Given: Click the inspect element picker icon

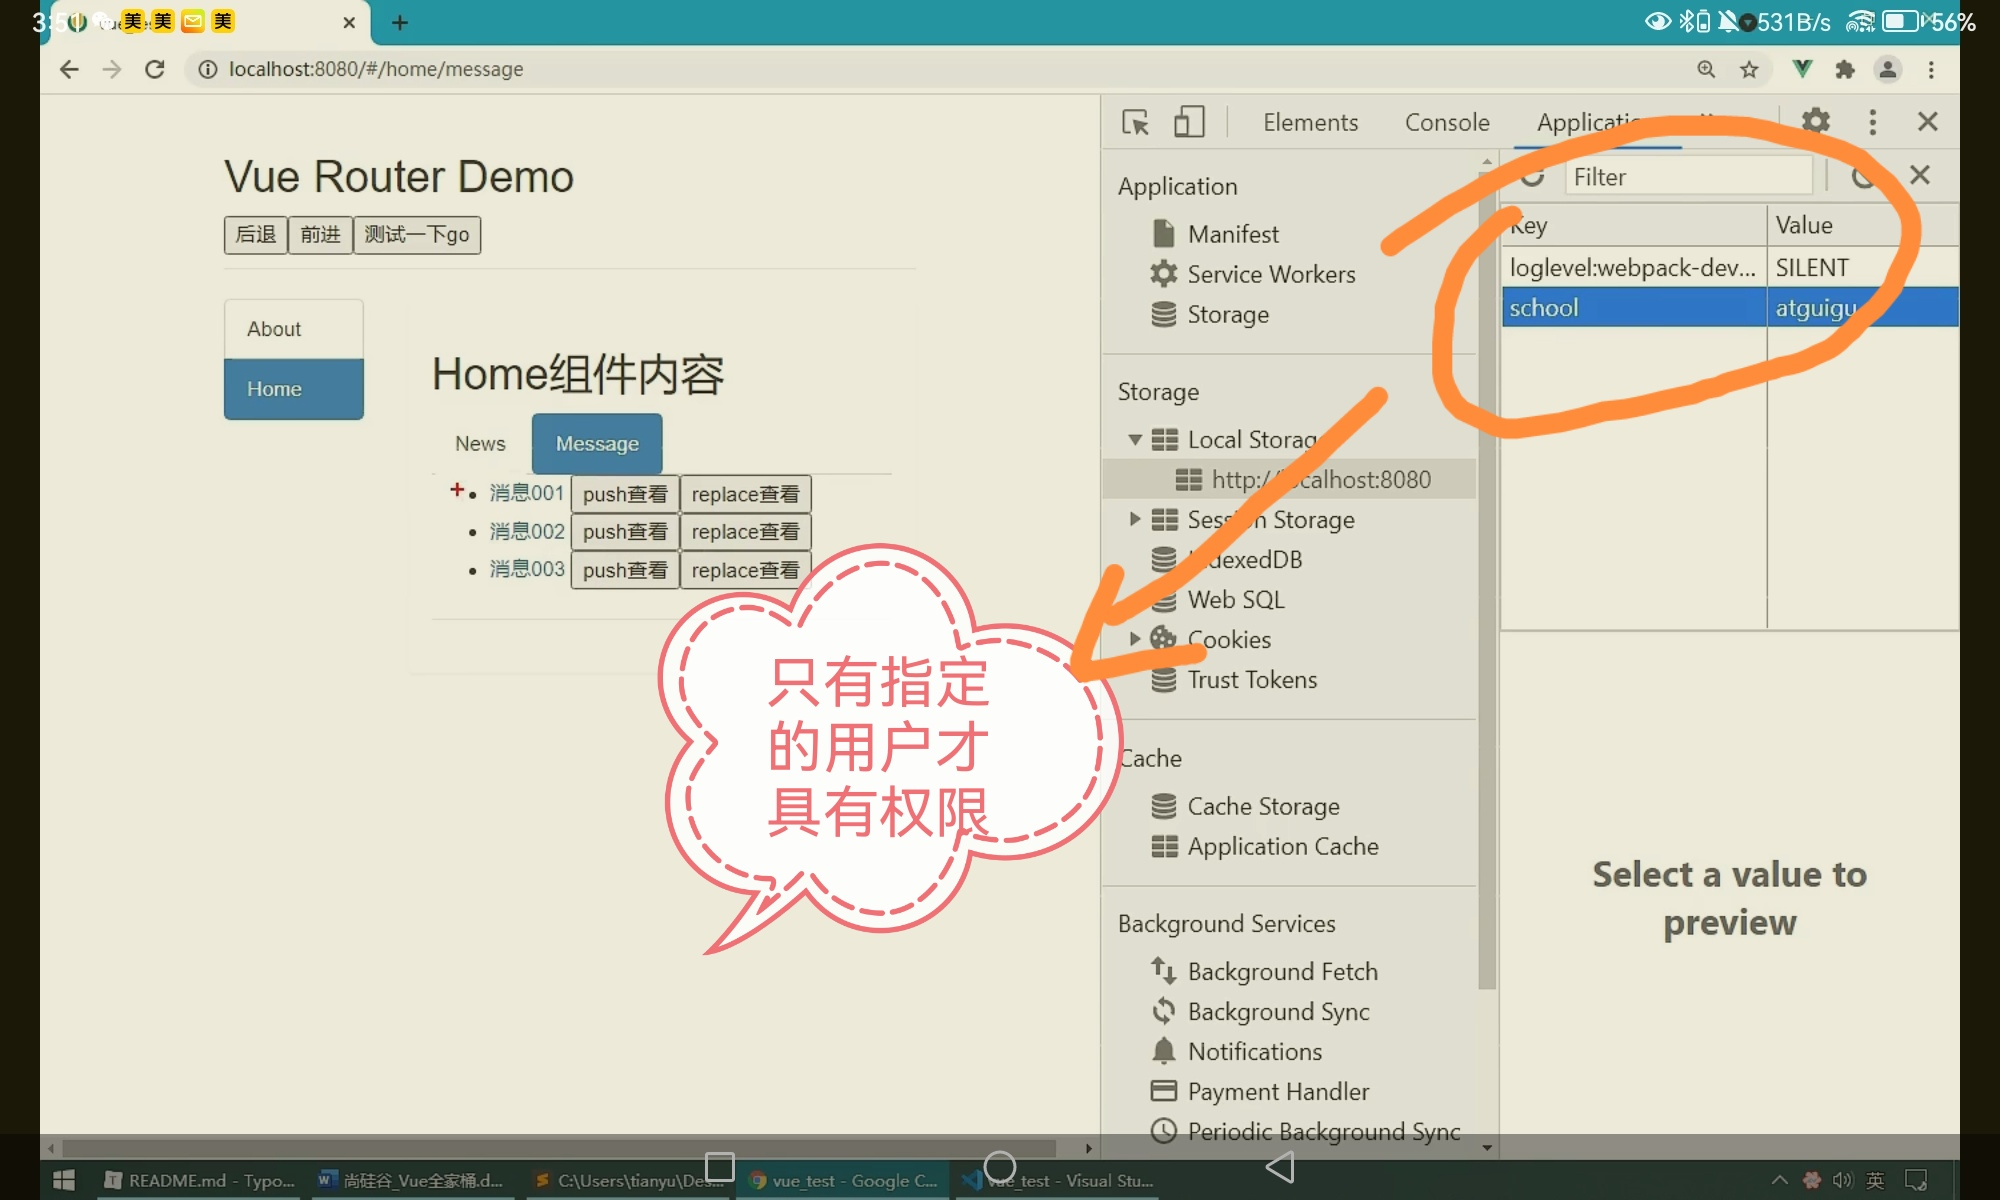Looking at the screenshot, I should [1135, 122].
